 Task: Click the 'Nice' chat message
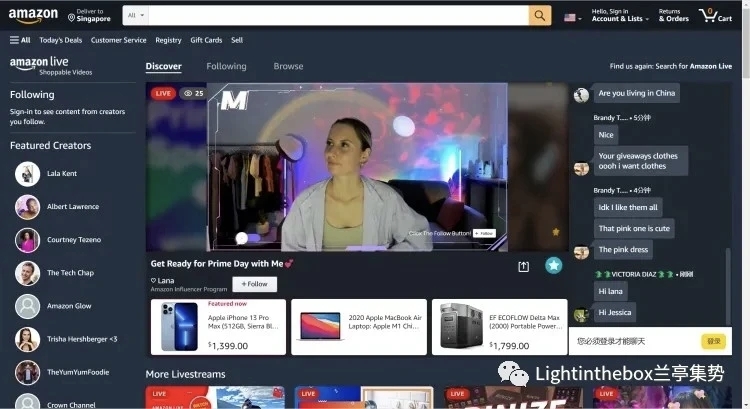pyautogui.click(x=606, y=135)
